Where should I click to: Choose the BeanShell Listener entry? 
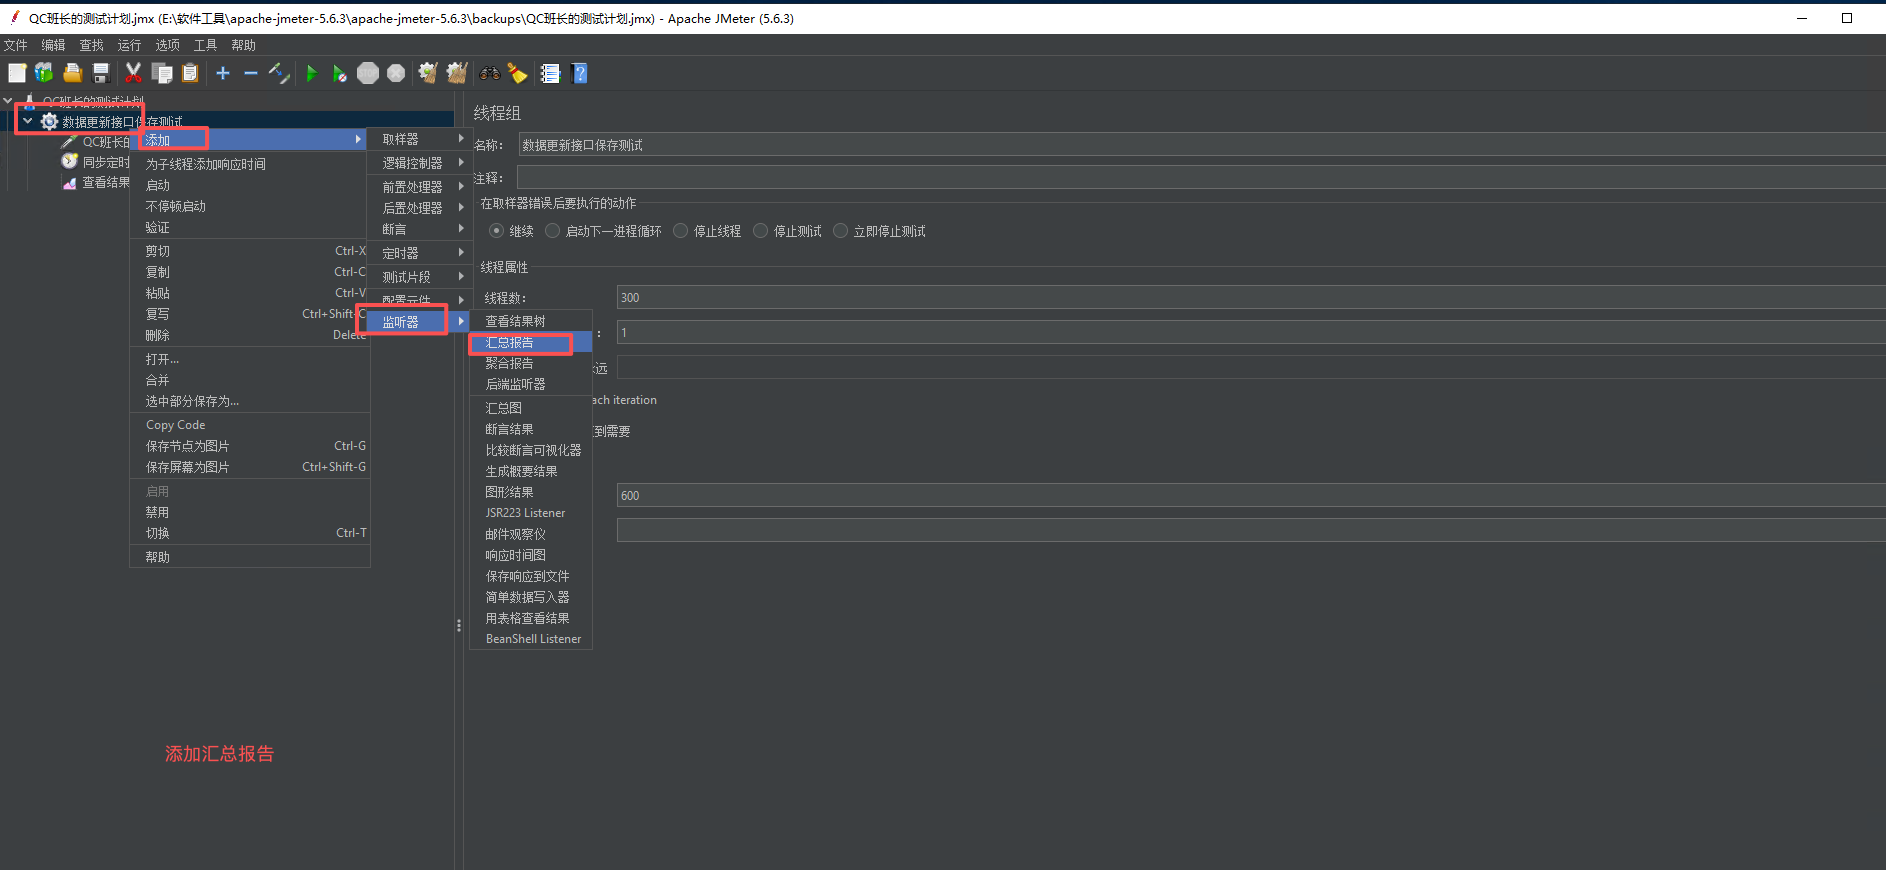pyautogui.click(x=531, y=639)
